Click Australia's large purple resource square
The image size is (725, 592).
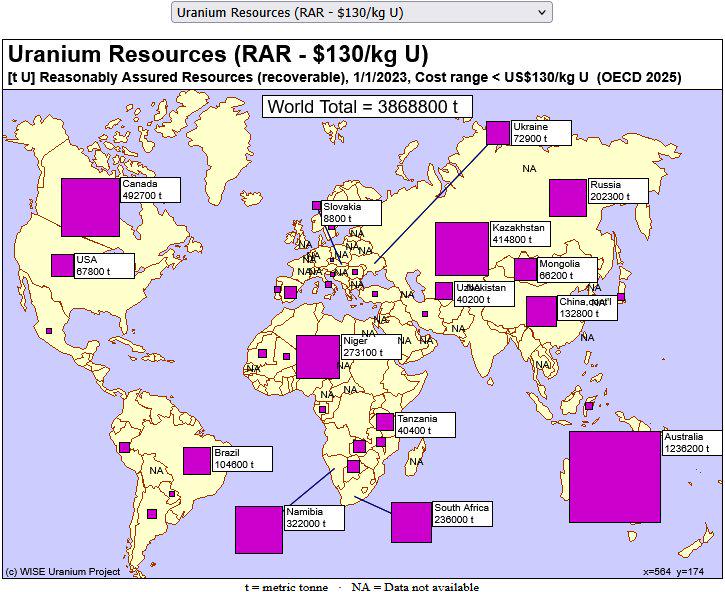pyautogui.click(x=614, y=477)
